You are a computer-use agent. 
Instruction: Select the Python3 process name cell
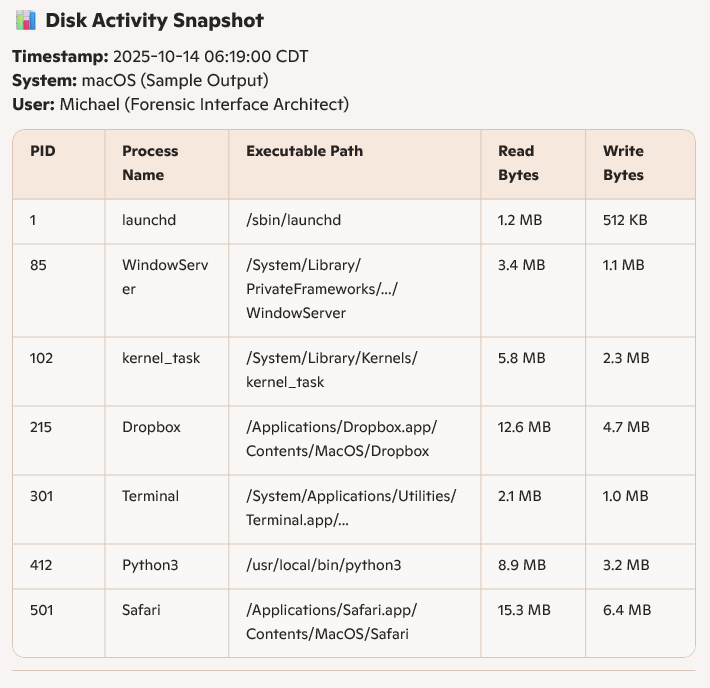(150, 565)
